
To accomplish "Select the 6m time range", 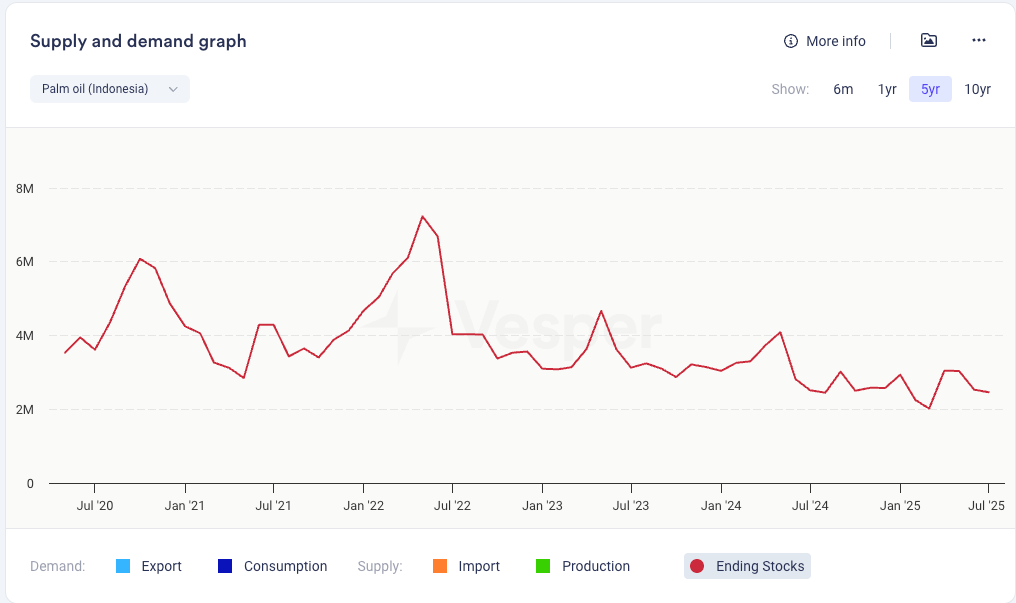I will [x=843, y=89].
